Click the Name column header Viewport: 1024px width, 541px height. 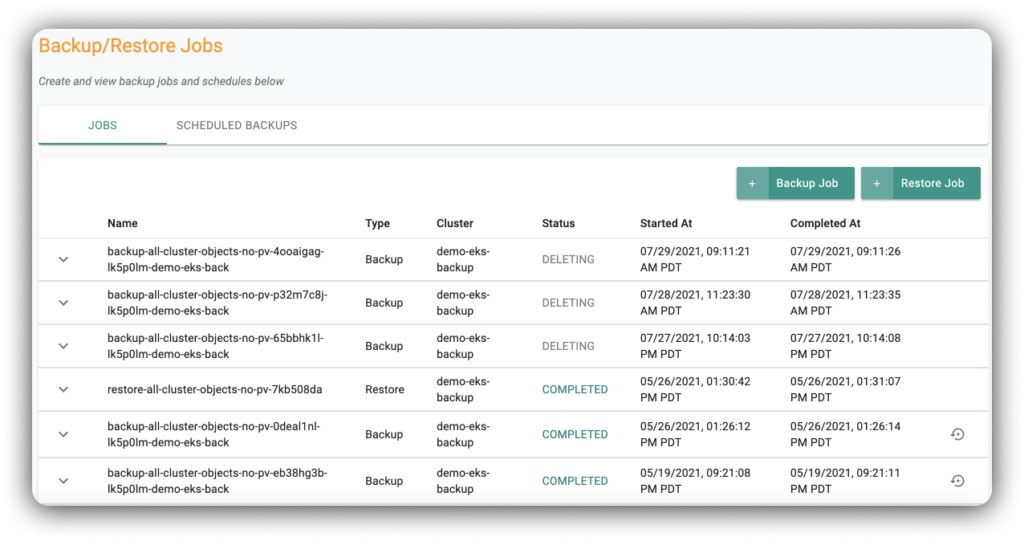(x=123, y=223)
